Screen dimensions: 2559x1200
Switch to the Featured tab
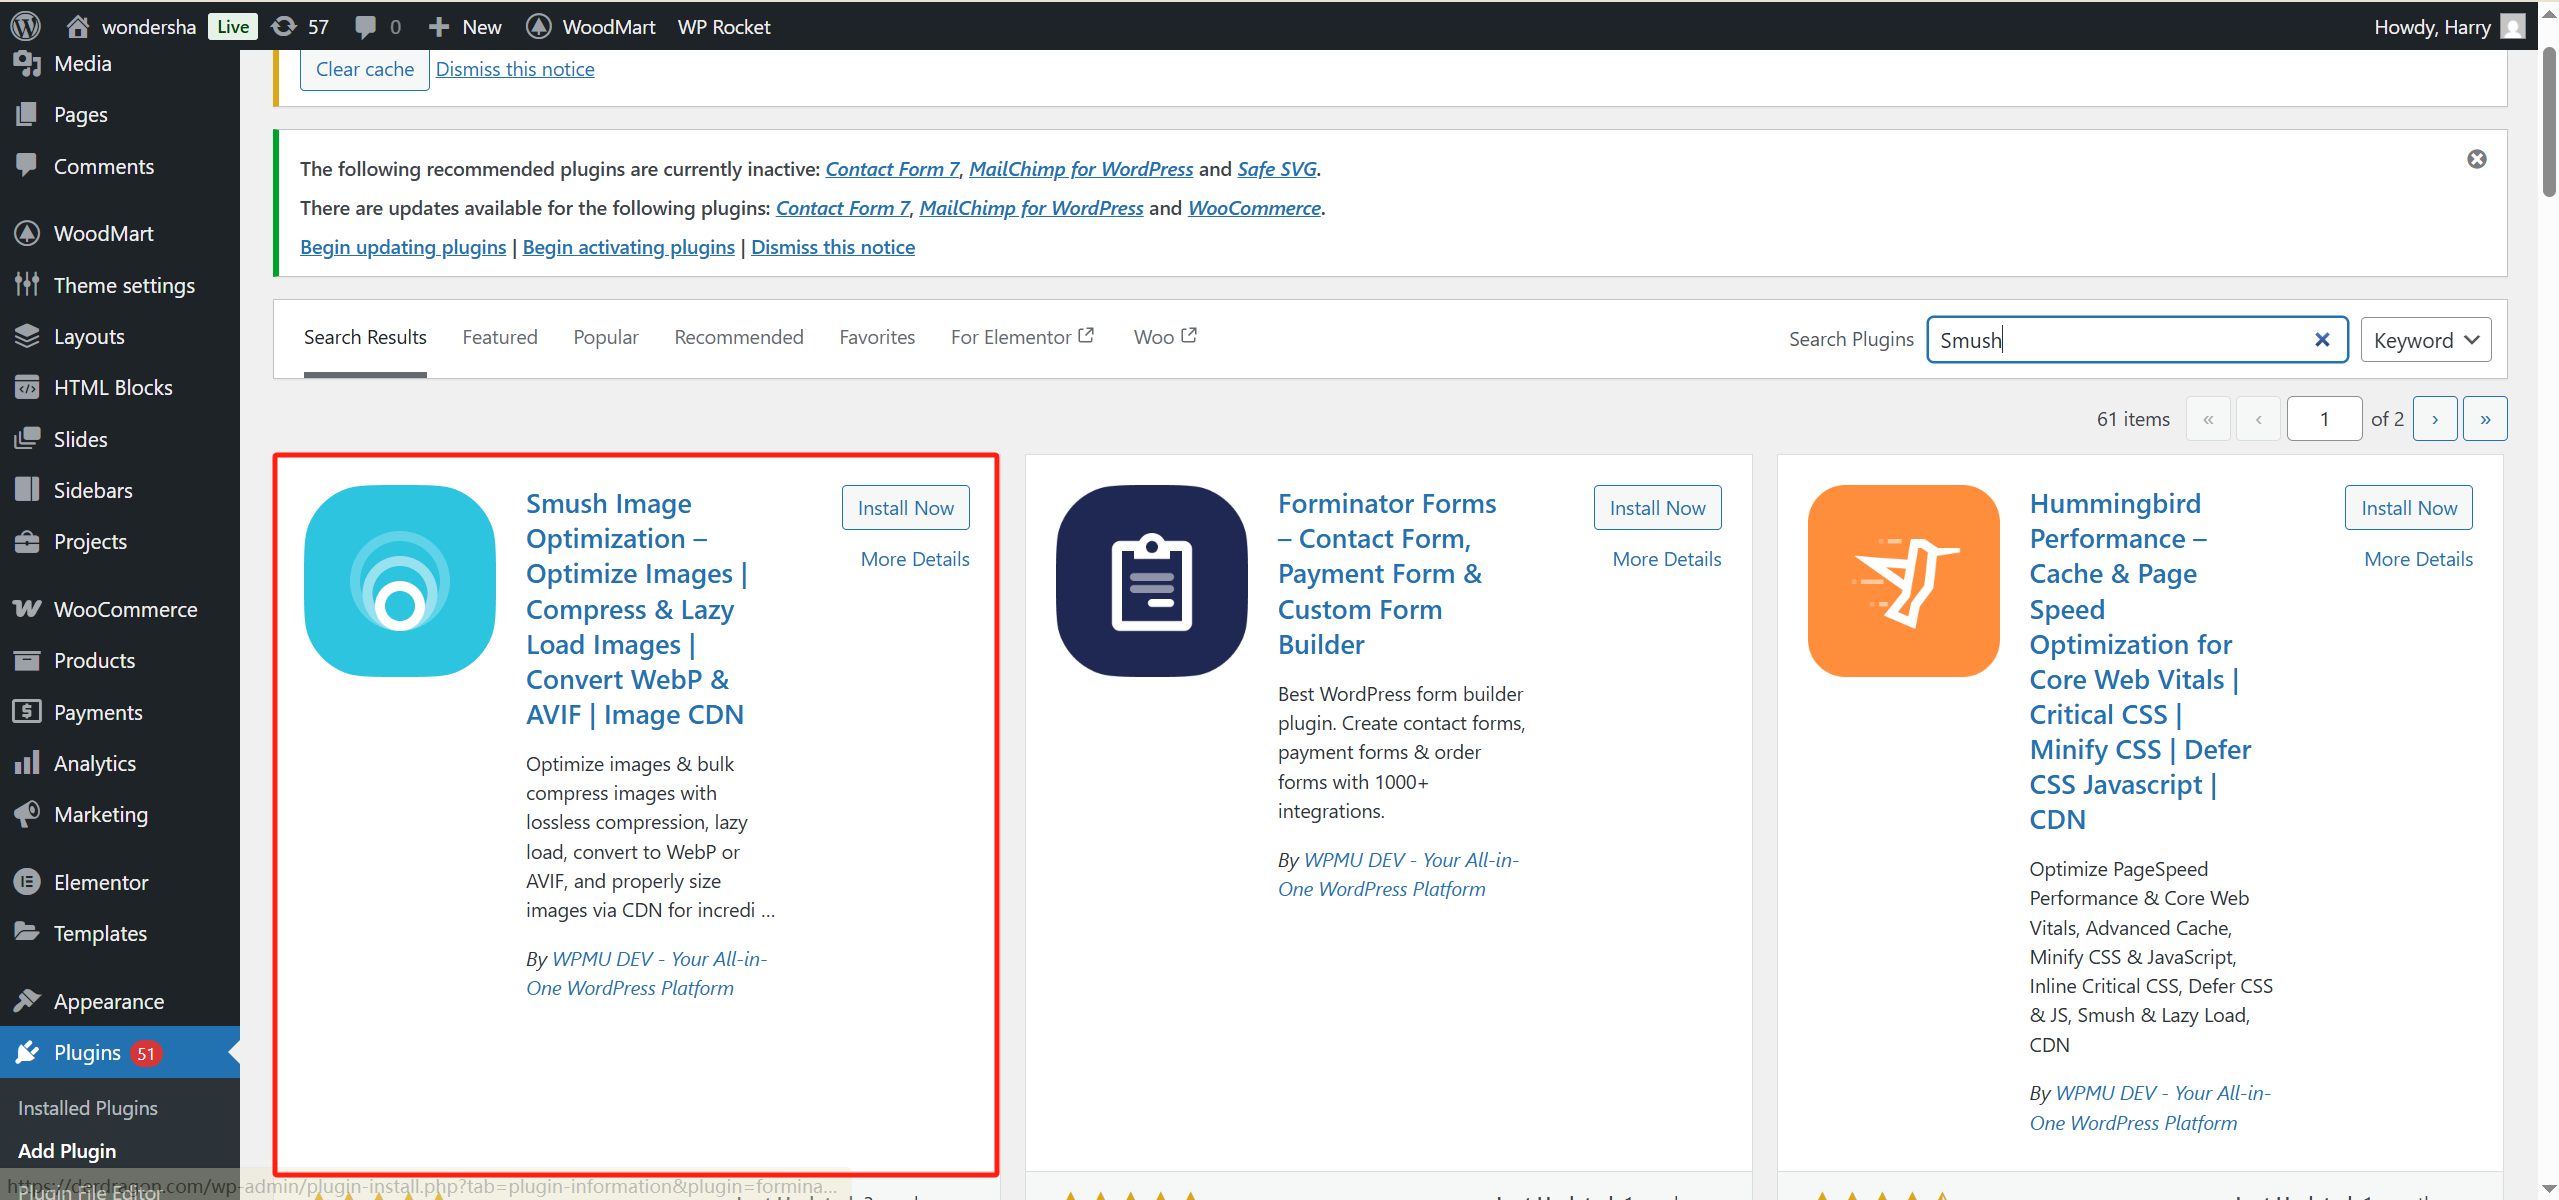click(x=499, y=337)
